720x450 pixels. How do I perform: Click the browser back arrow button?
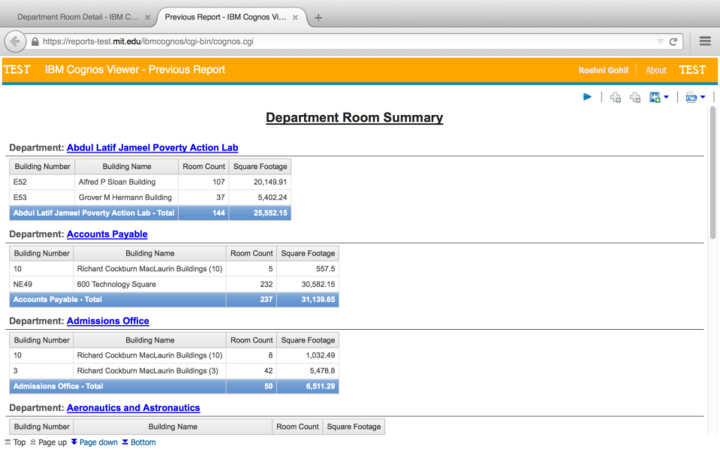click(15, 42)
